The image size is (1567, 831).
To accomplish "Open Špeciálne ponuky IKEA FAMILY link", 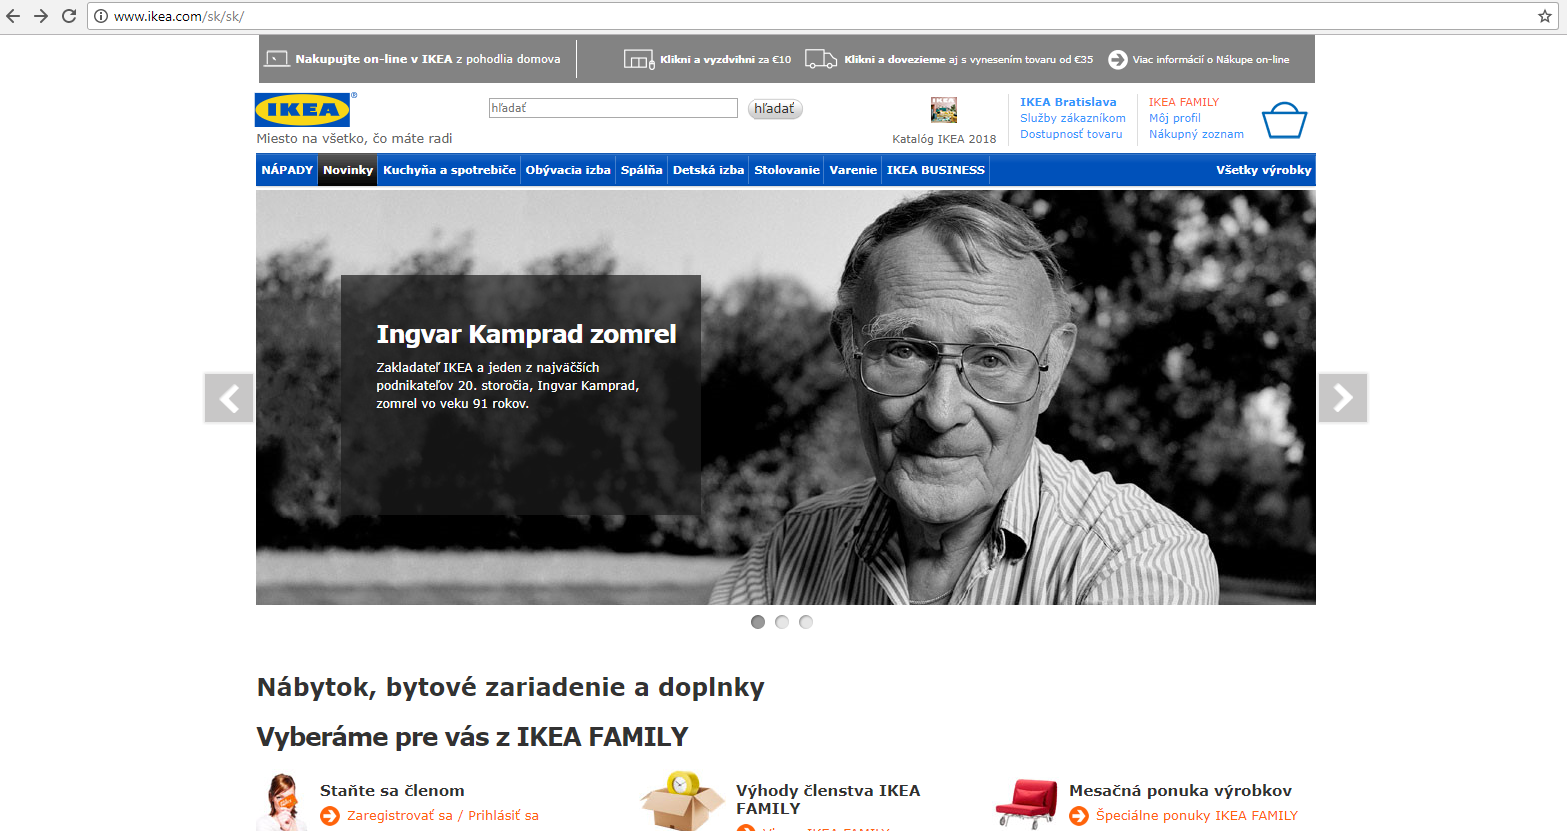I will (1197, 816).
